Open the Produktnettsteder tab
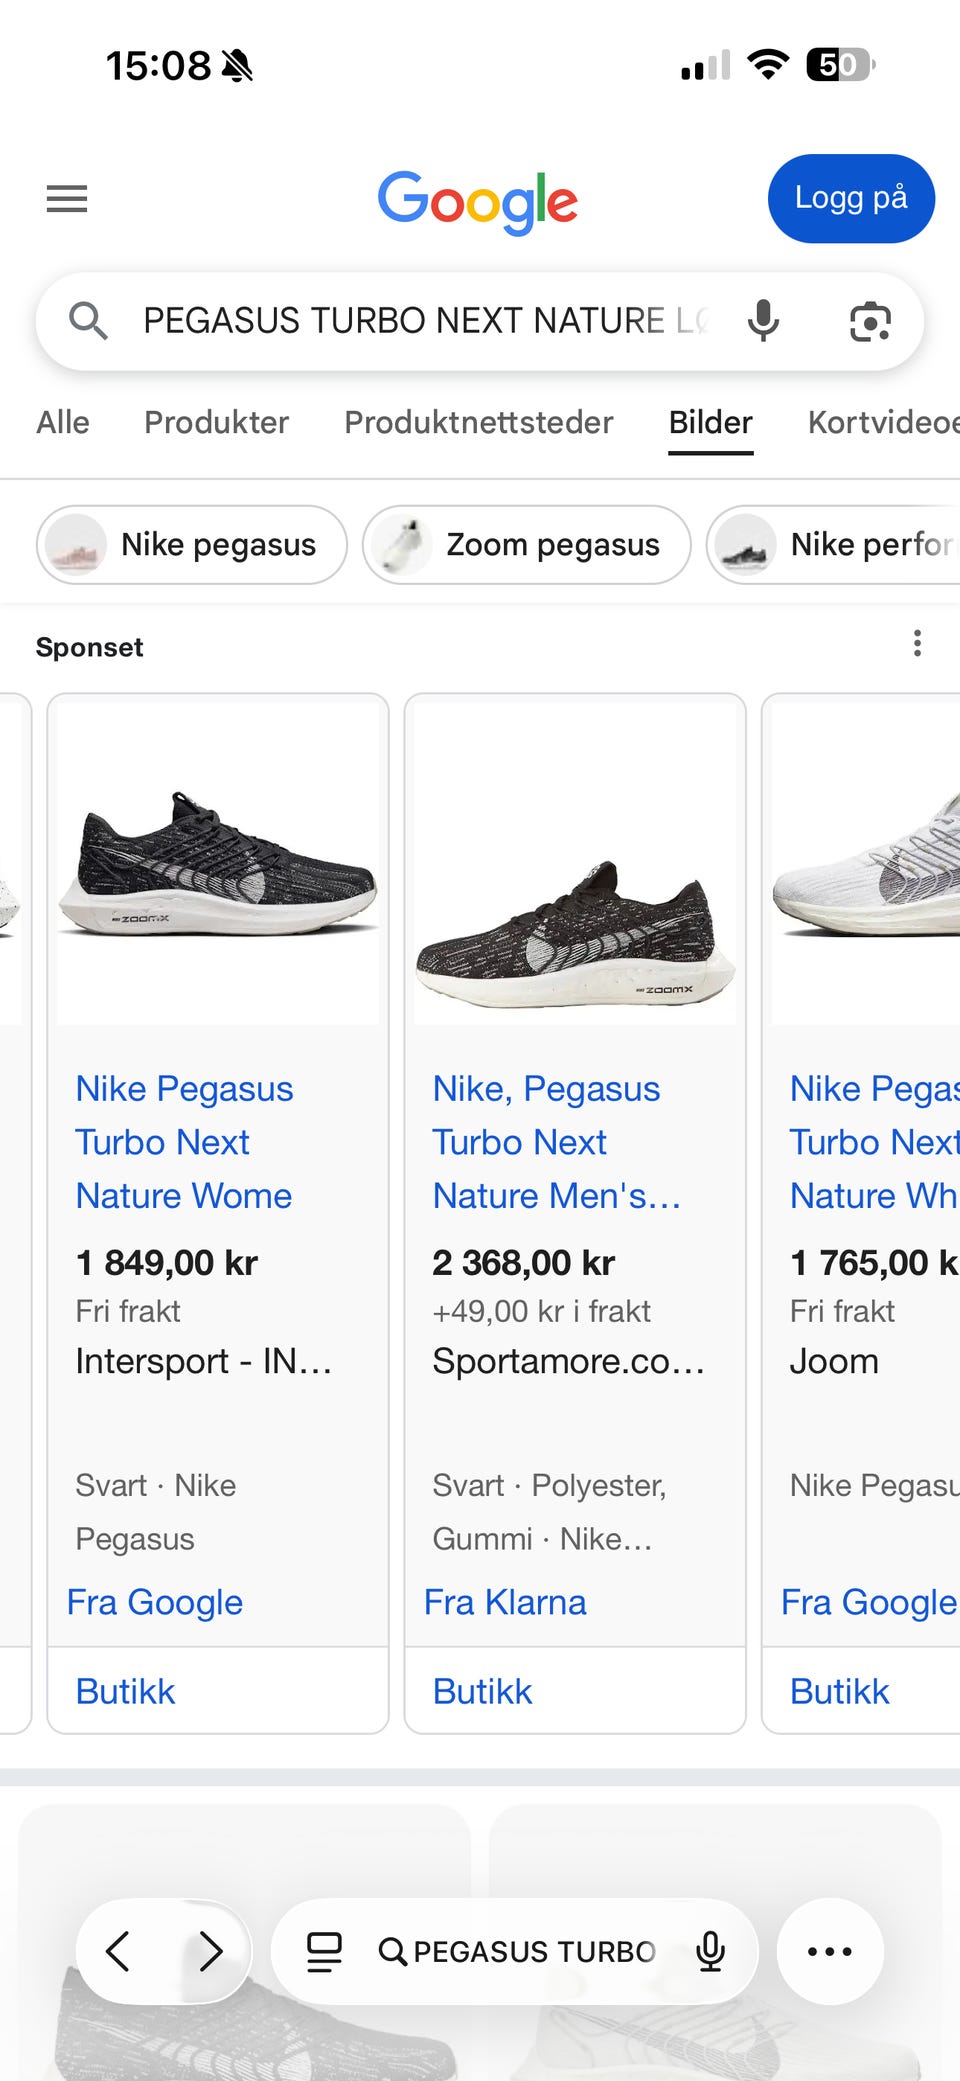Viewport: 960px width, 2081px height. pos(478,422)
